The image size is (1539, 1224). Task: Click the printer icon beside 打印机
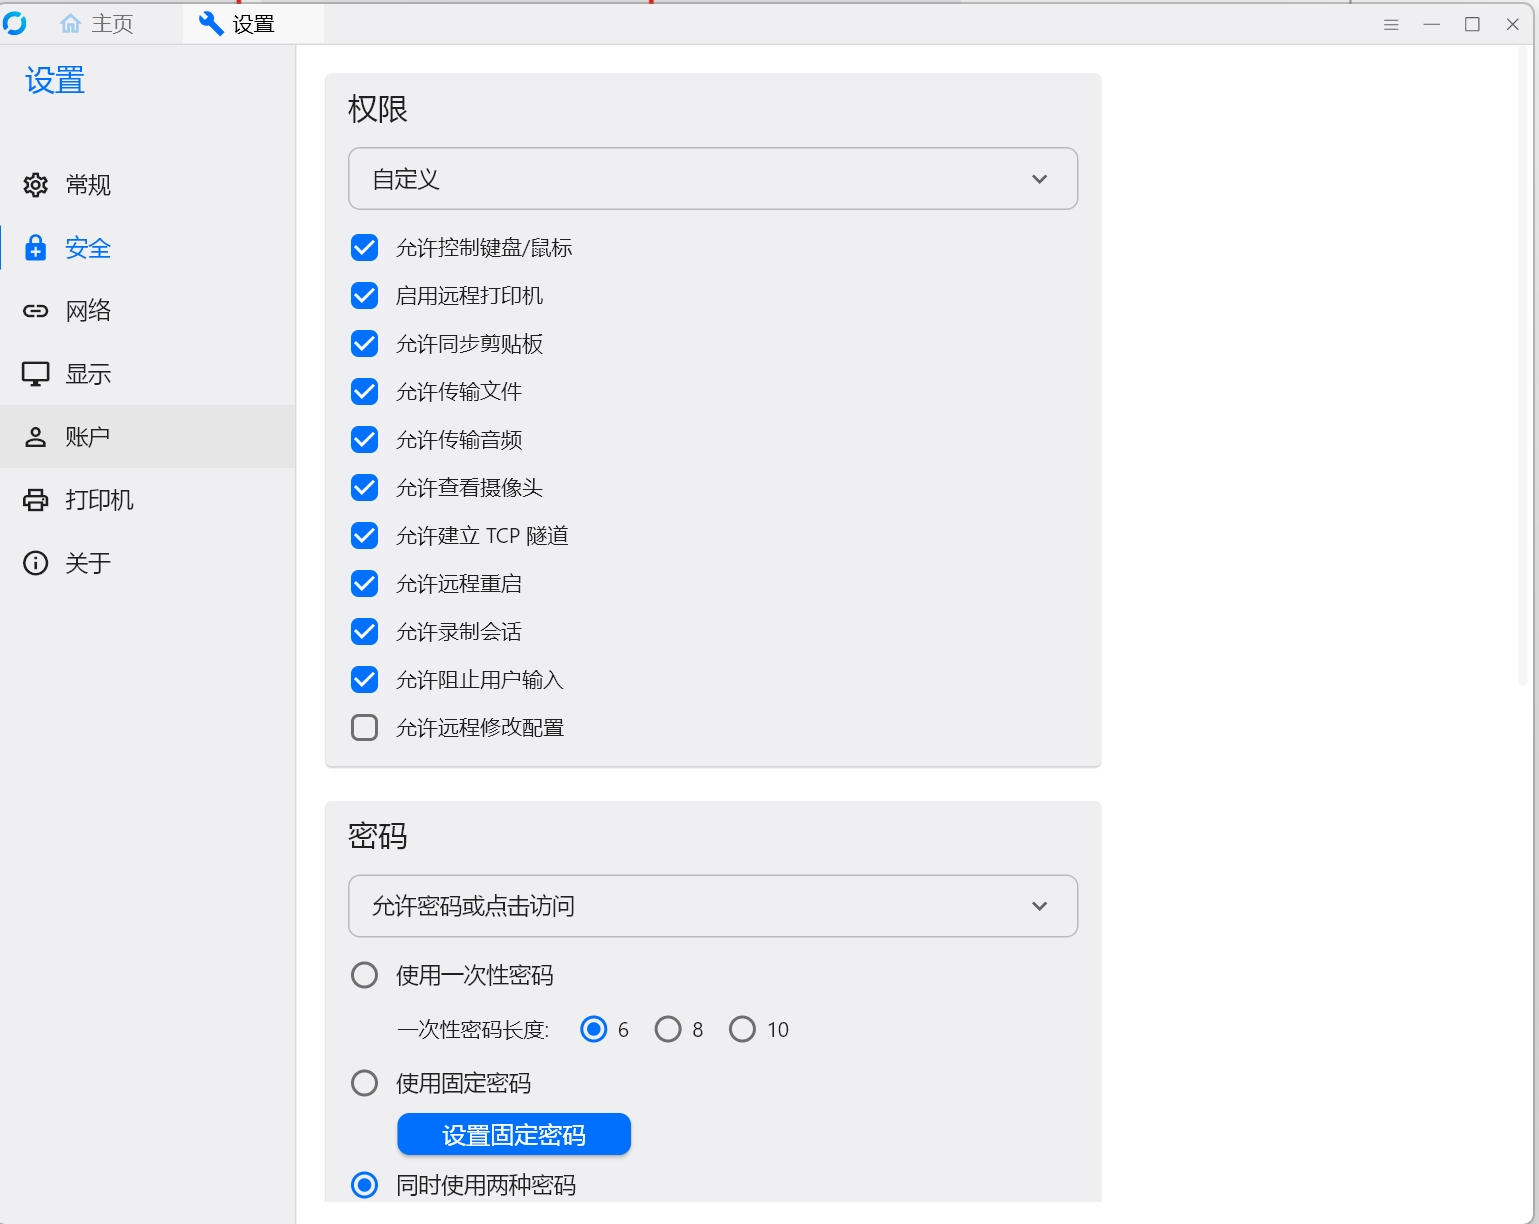[x=36, y=500]
